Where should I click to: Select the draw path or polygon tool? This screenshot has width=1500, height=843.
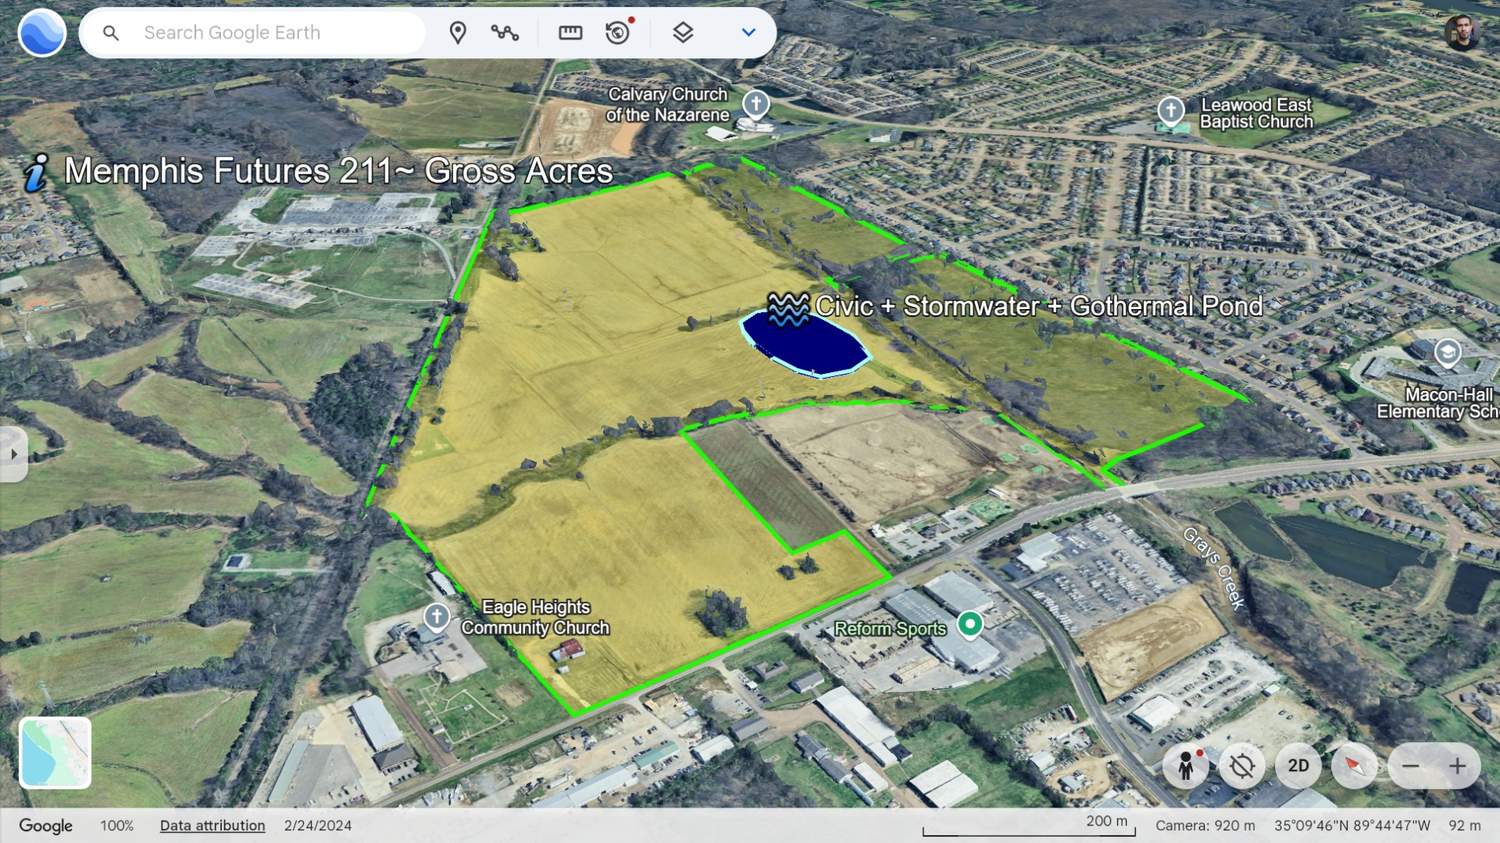[x=505, y=33]
